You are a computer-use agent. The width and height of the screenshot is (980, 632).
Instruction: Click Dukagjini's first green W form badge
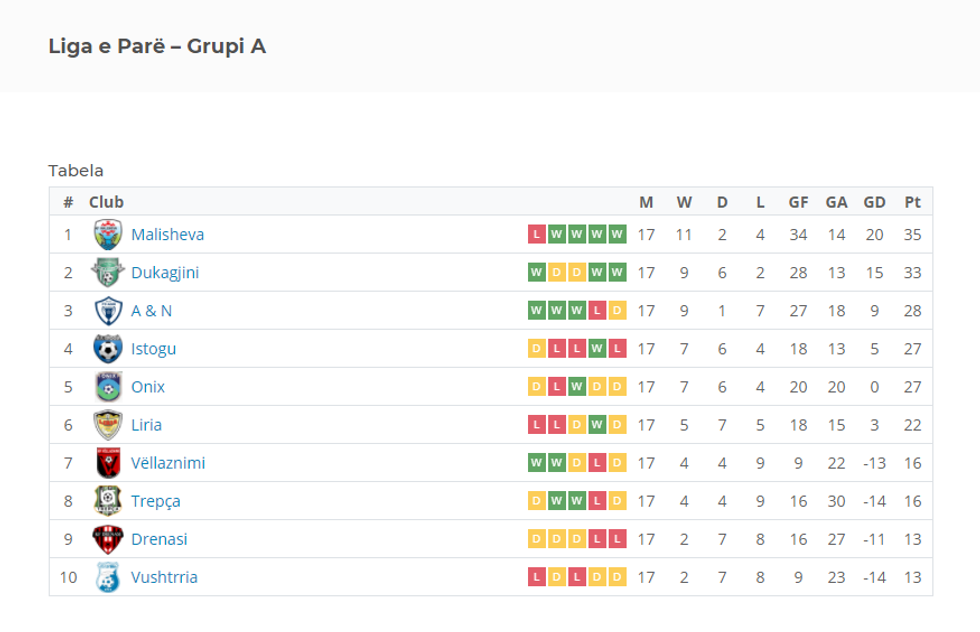537,272
